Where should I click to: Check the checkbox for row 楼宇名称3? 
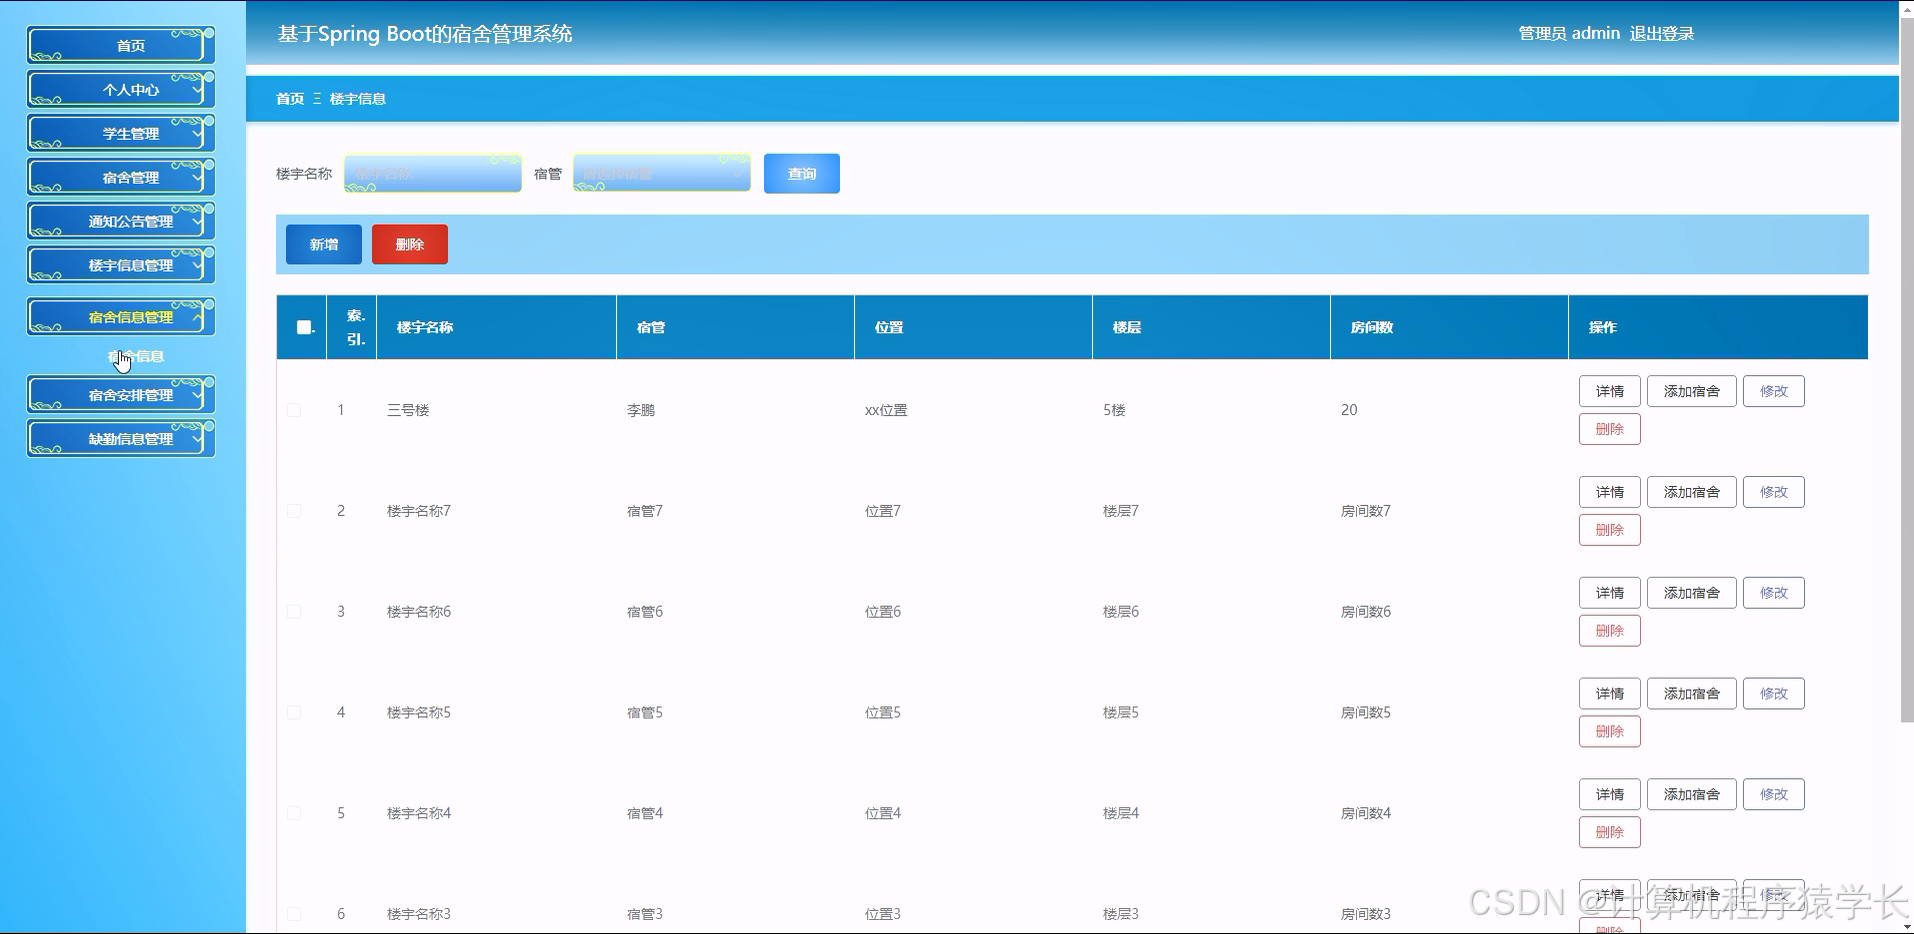point(294,914)
